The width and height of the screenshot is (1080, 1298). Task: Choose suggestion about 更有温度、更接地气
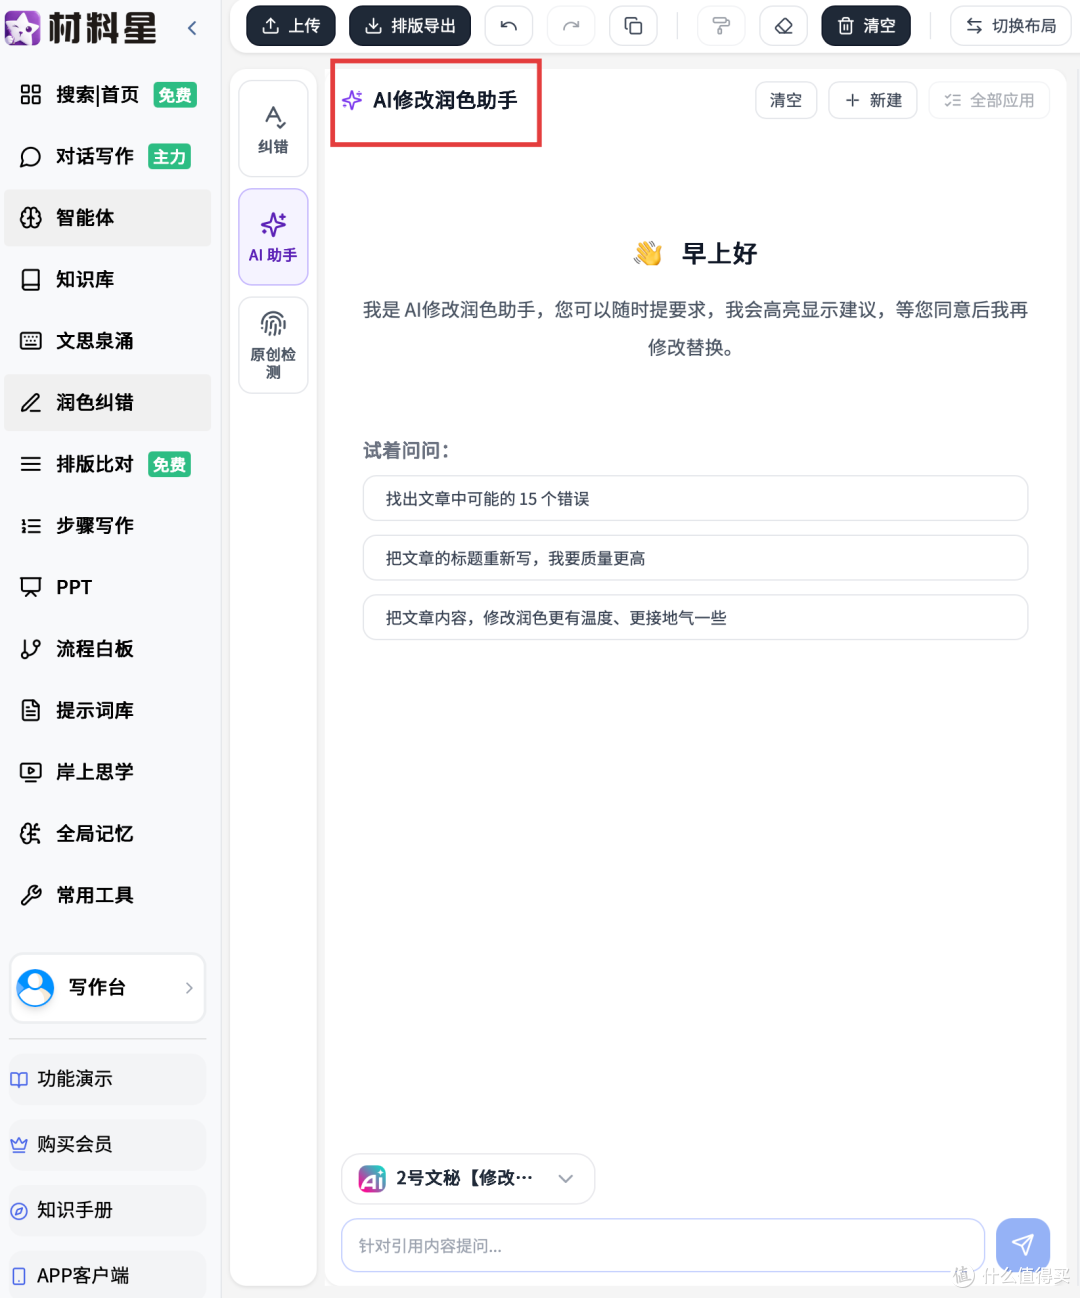click(695, 617)
